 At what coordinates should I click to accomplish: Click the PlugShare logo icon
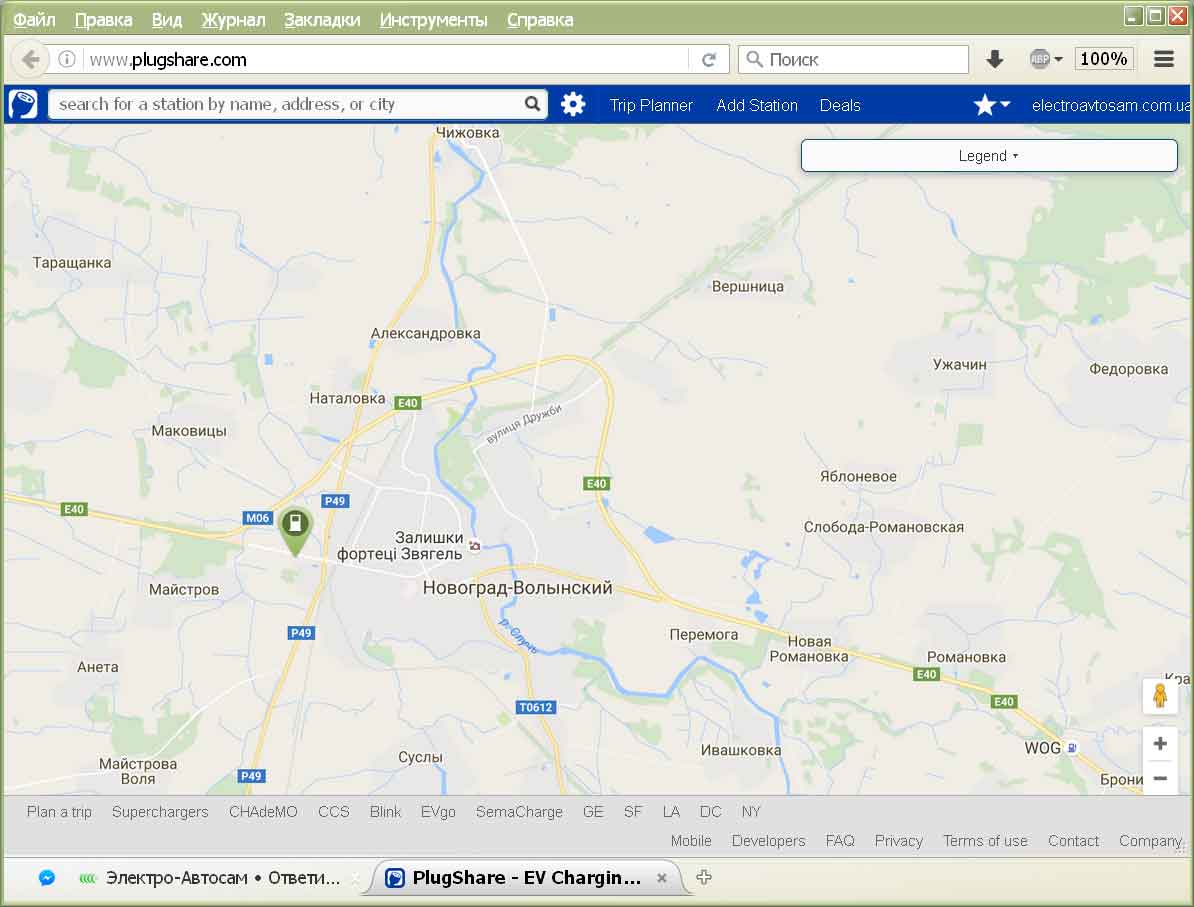pos(23,104)
